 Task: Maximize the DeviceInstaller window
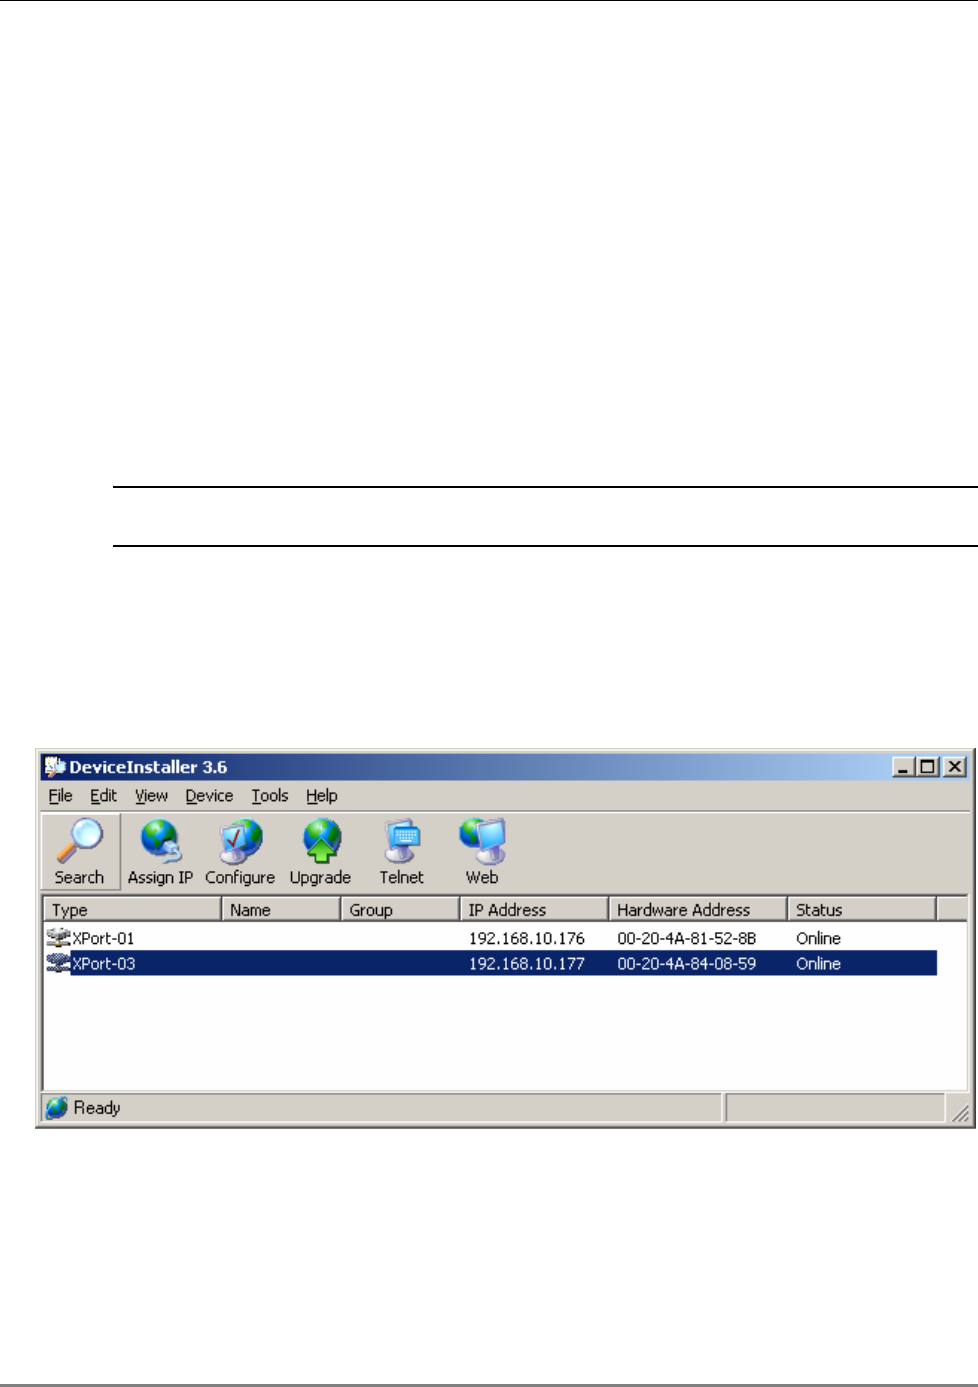928,767
